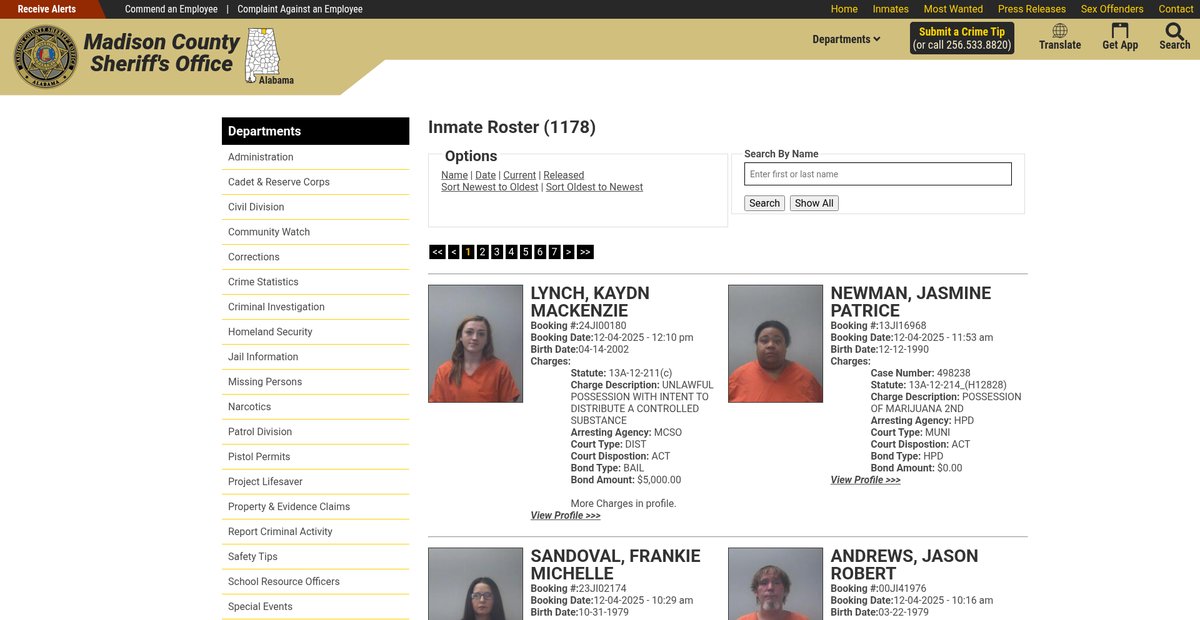Image resolution: width=1200 pixels, height=620 pixels.
Task: Select Pistol Permits in sidebar
Action: pyautogui.click(x=315, y=457)
